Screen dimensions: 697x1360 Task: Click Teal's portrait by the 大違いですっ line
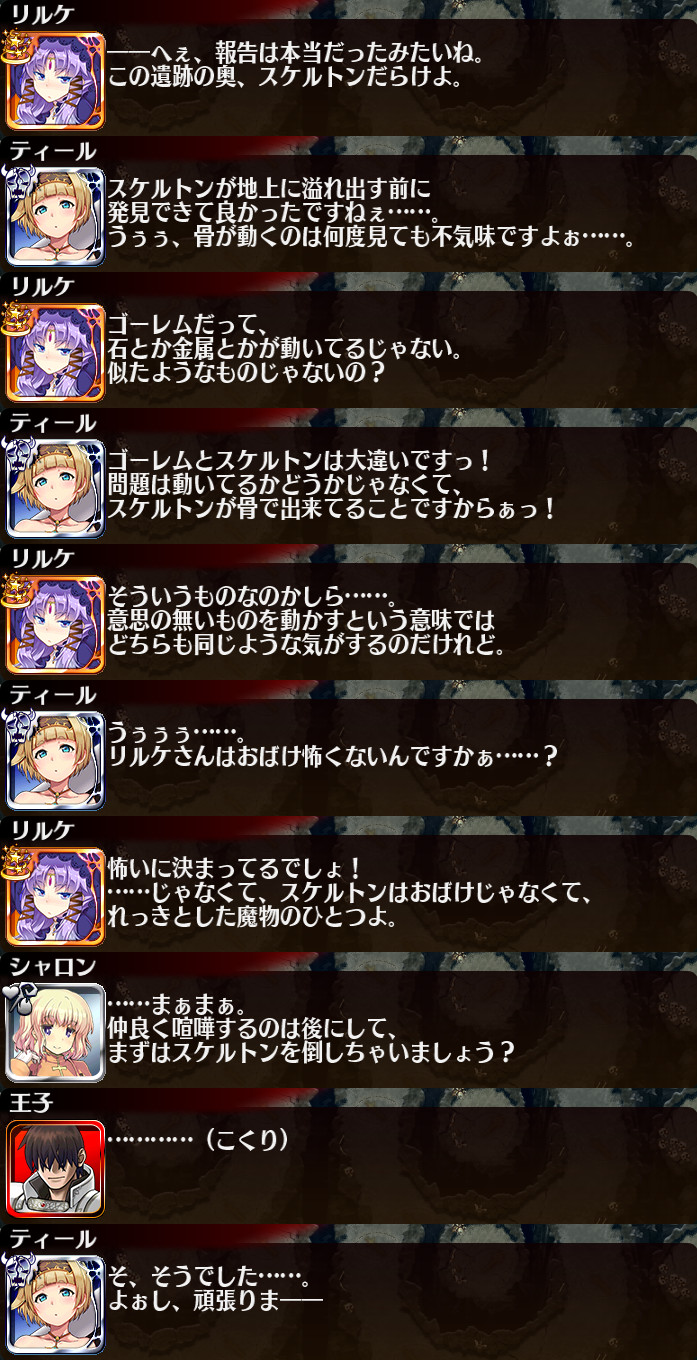tap(55, 488)
